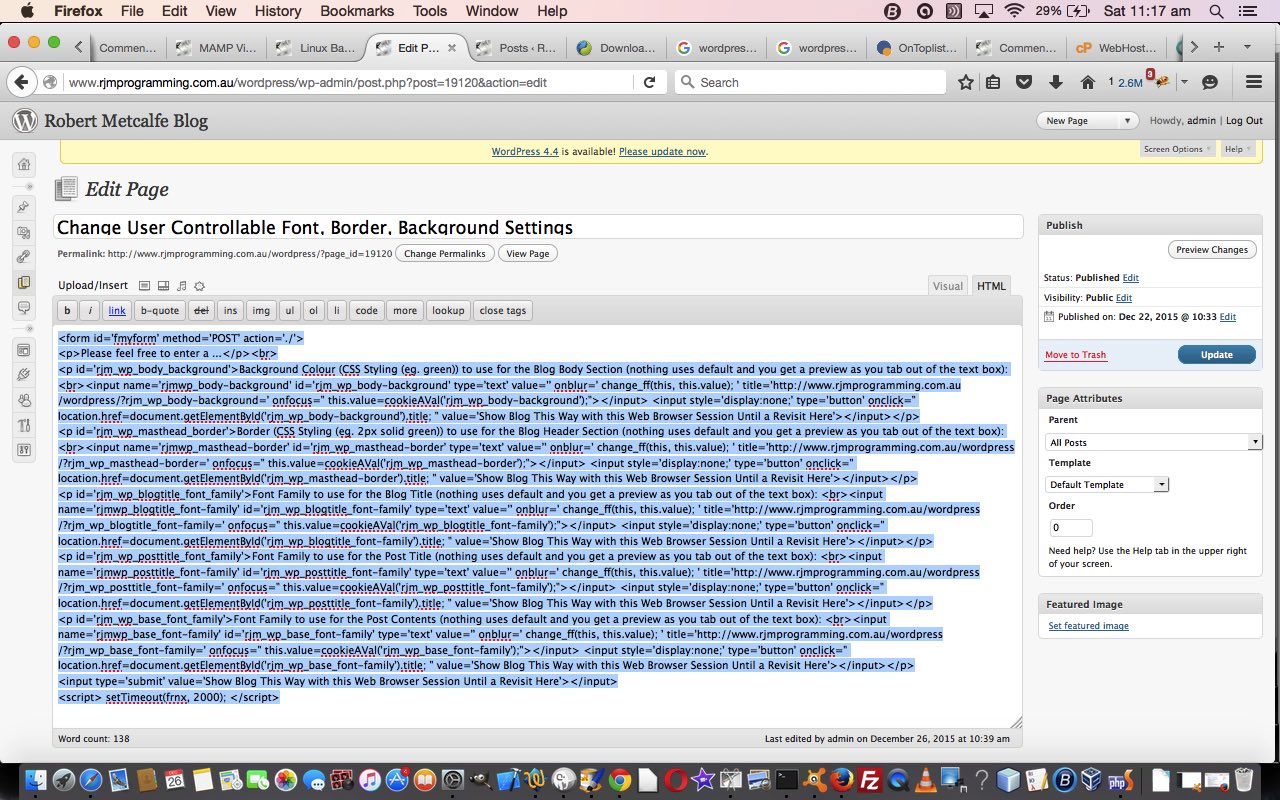Show bookmarks list icon in Firefox toolbar
The width and height of the screenshot is (1280, 800).
(994, 82)
